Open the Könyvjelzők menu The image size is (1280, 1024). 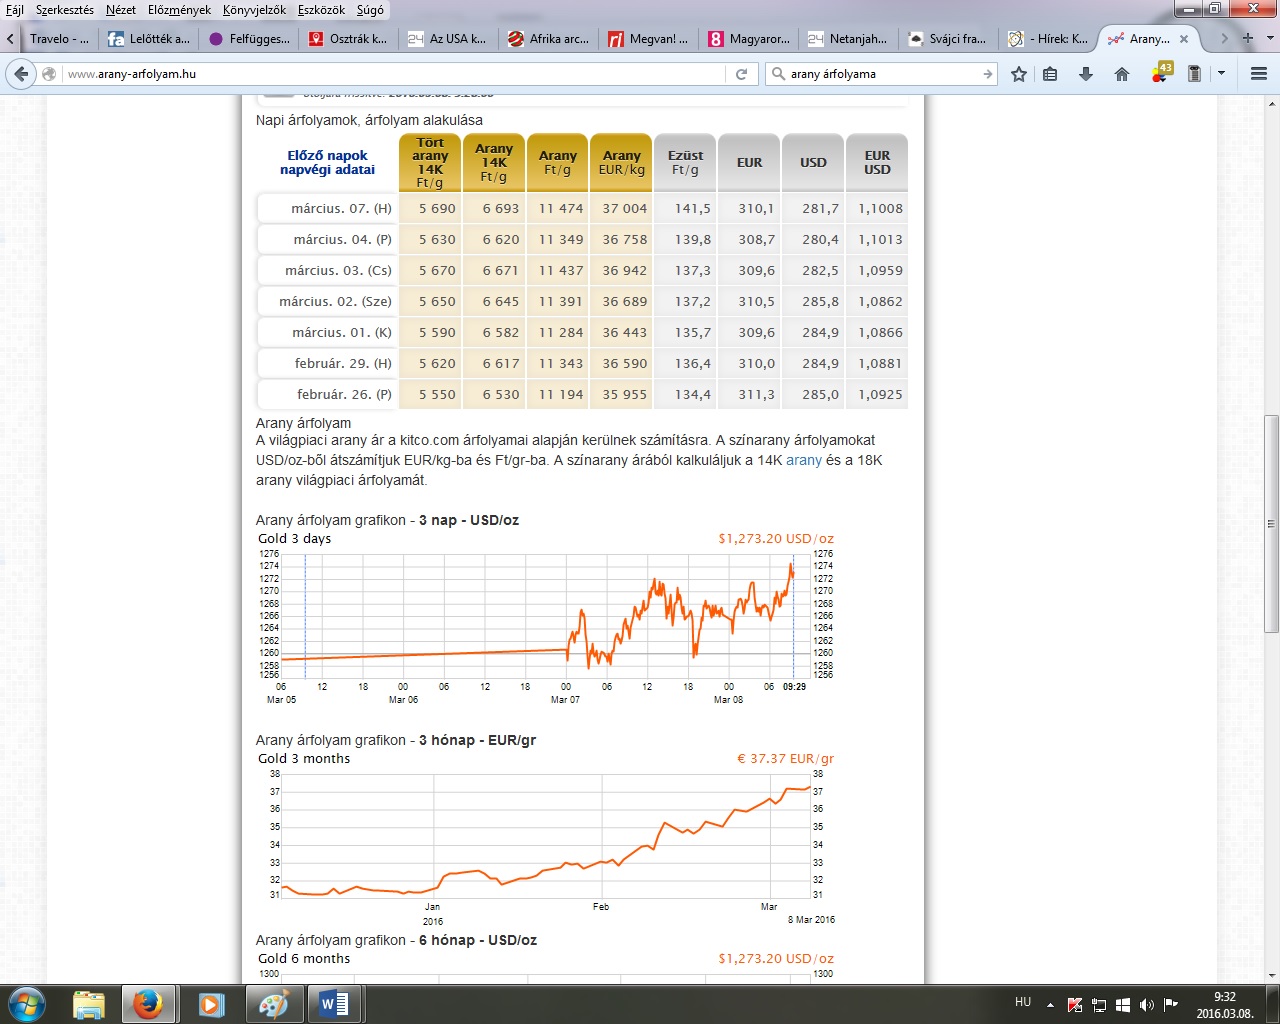click(x=254, y=10)
